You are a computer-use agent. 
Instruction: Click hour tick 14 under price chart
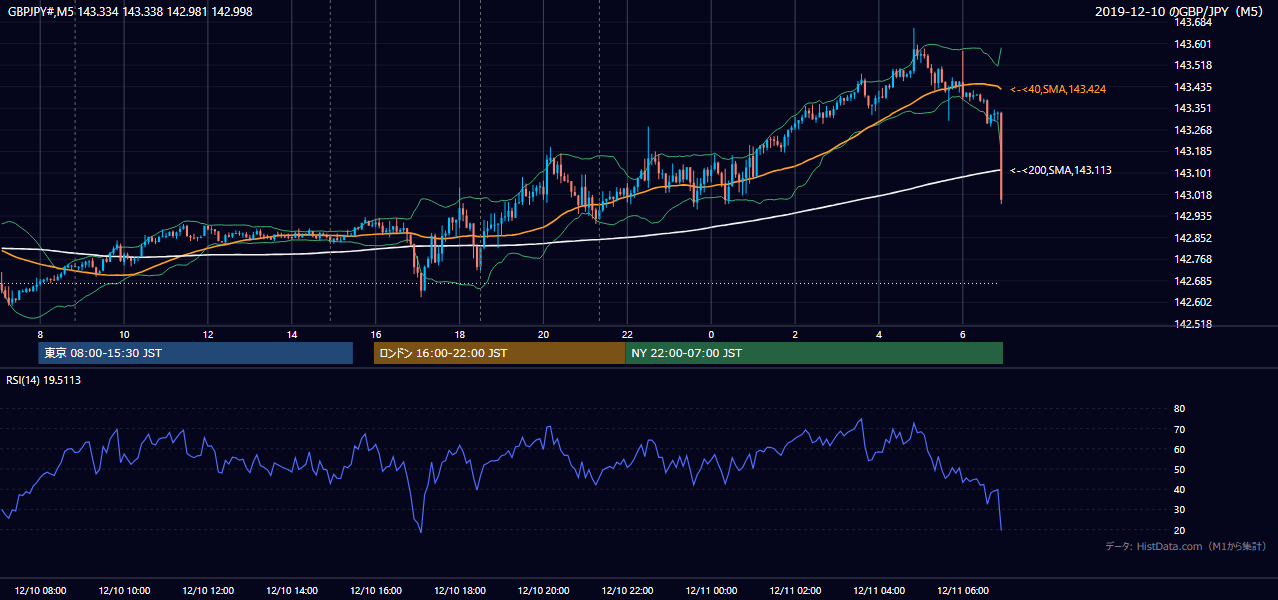pos(292,334)
